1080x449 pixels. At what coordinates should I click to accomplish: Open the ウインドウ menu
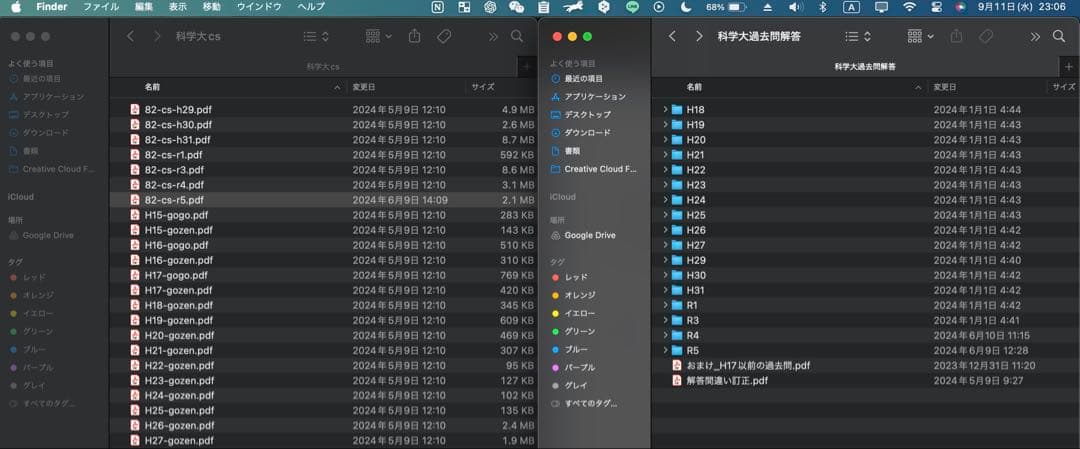(259, 7)
